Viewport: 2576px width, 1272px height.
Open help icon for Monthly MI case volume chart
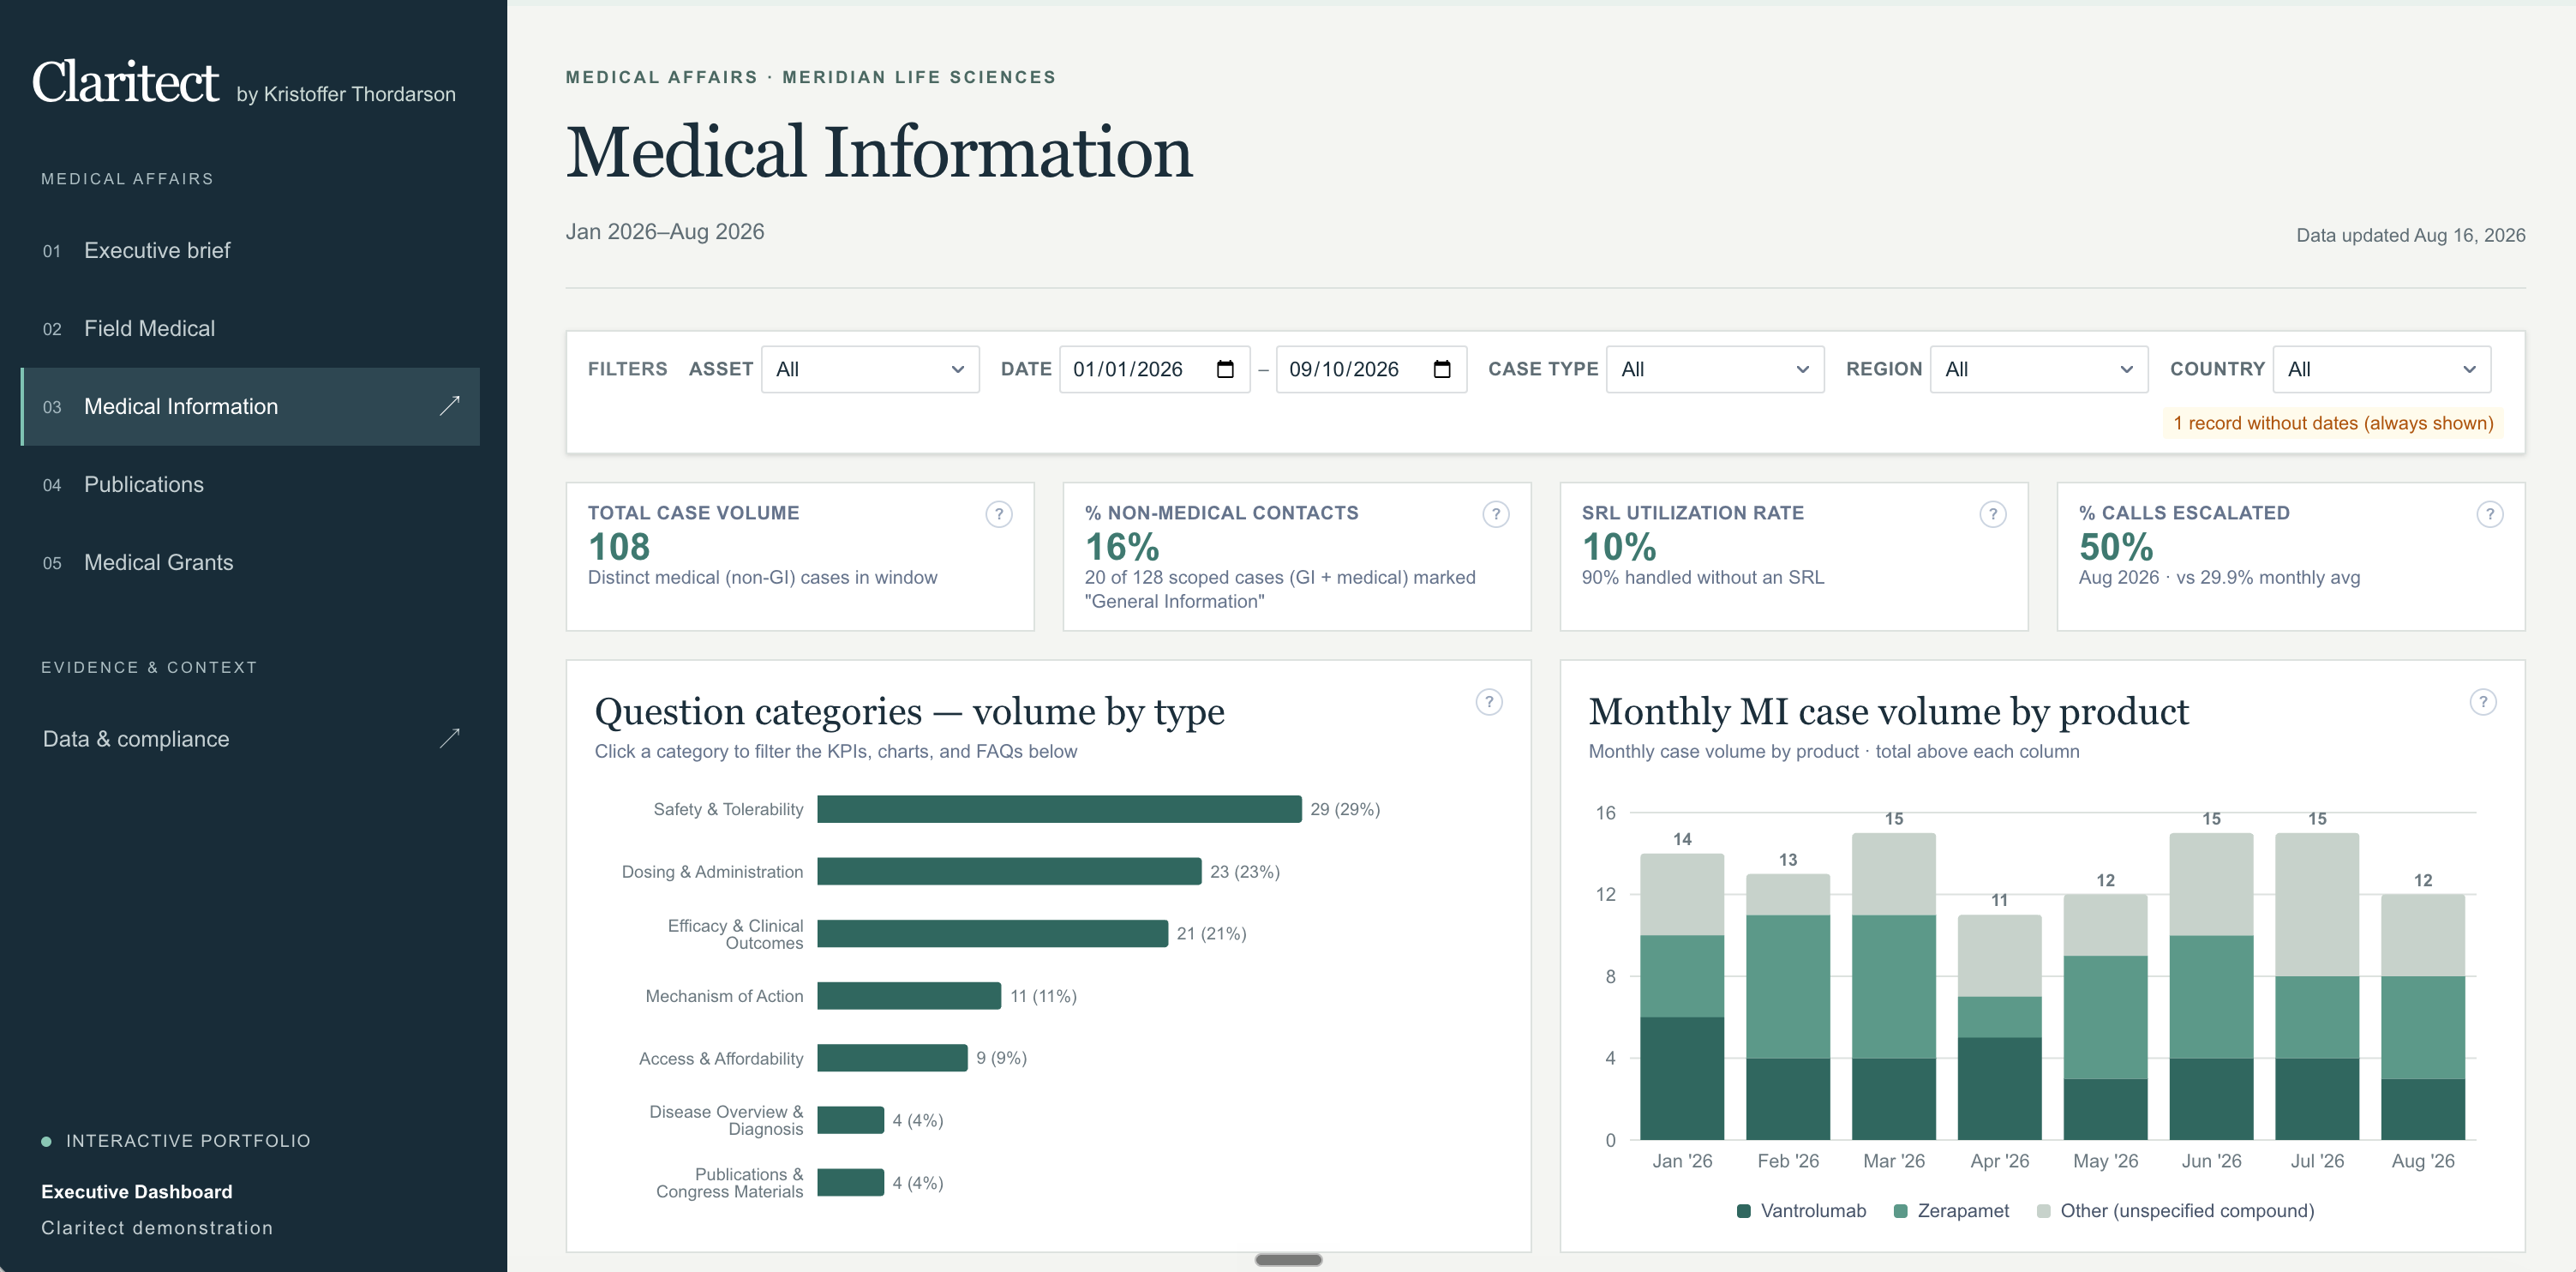pos(2482,702)
